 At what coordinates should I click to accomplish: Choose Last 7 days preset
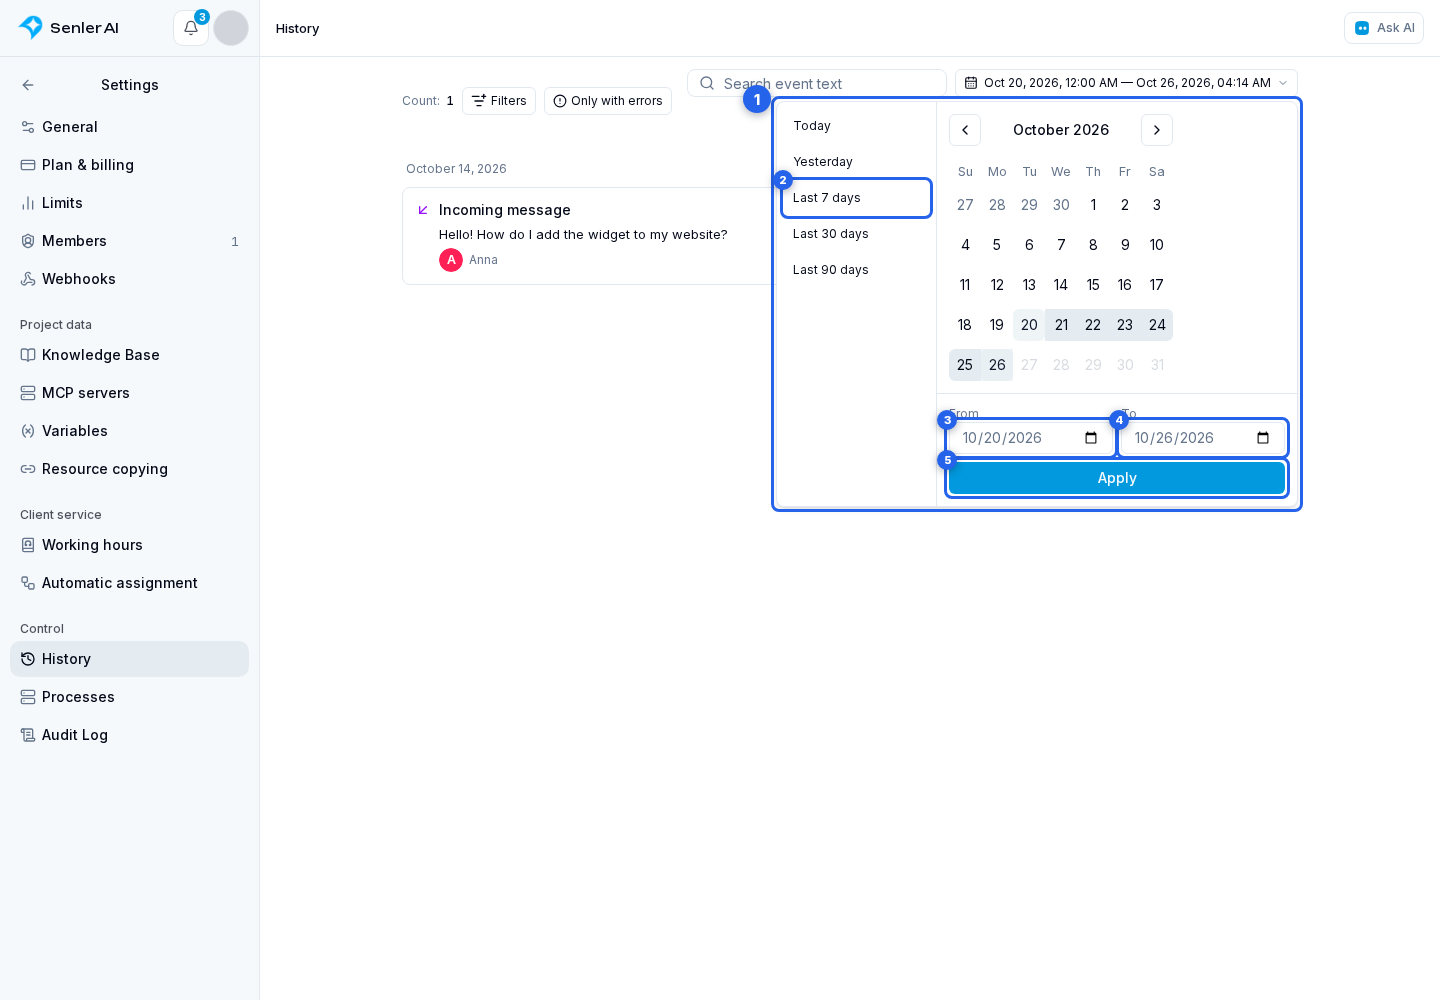coord(856,198)
